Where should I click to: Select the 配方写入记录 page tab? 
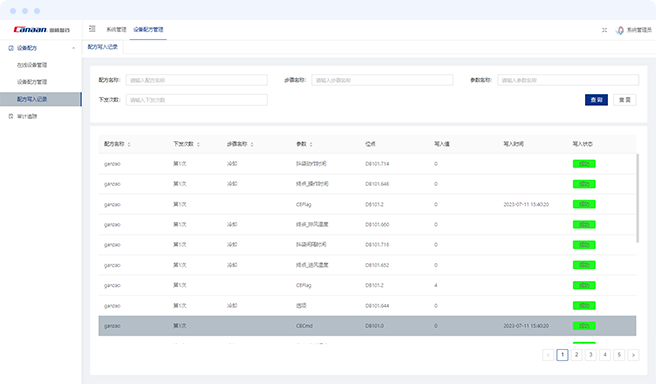pos(102,47)
